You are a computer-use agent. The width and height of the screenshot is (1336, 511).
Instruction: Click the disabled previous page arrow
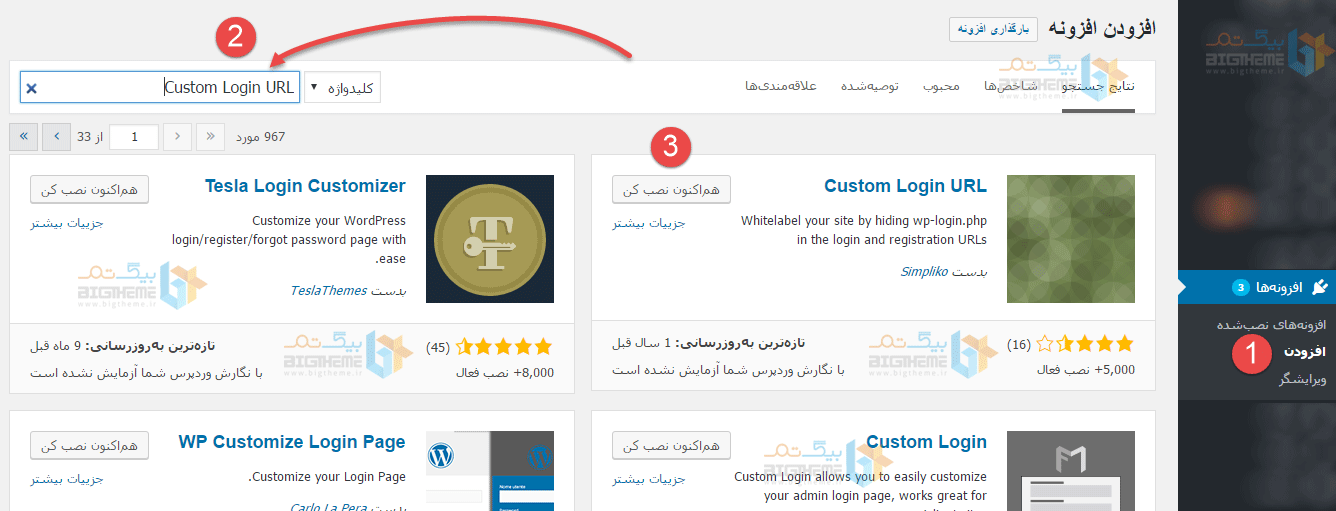tap(177, 137)
